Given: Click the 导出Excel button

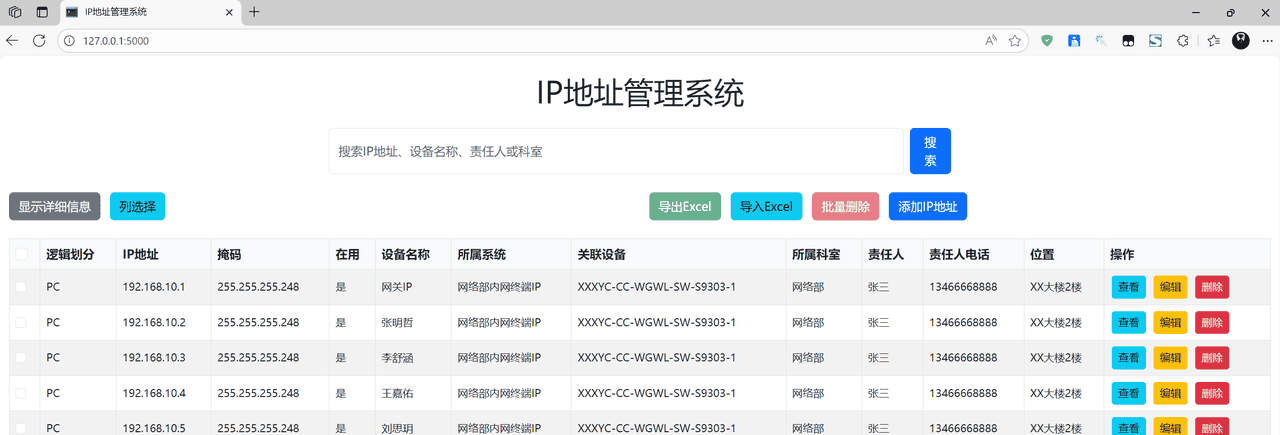Looking at the screenshot, I should [685, 207].
